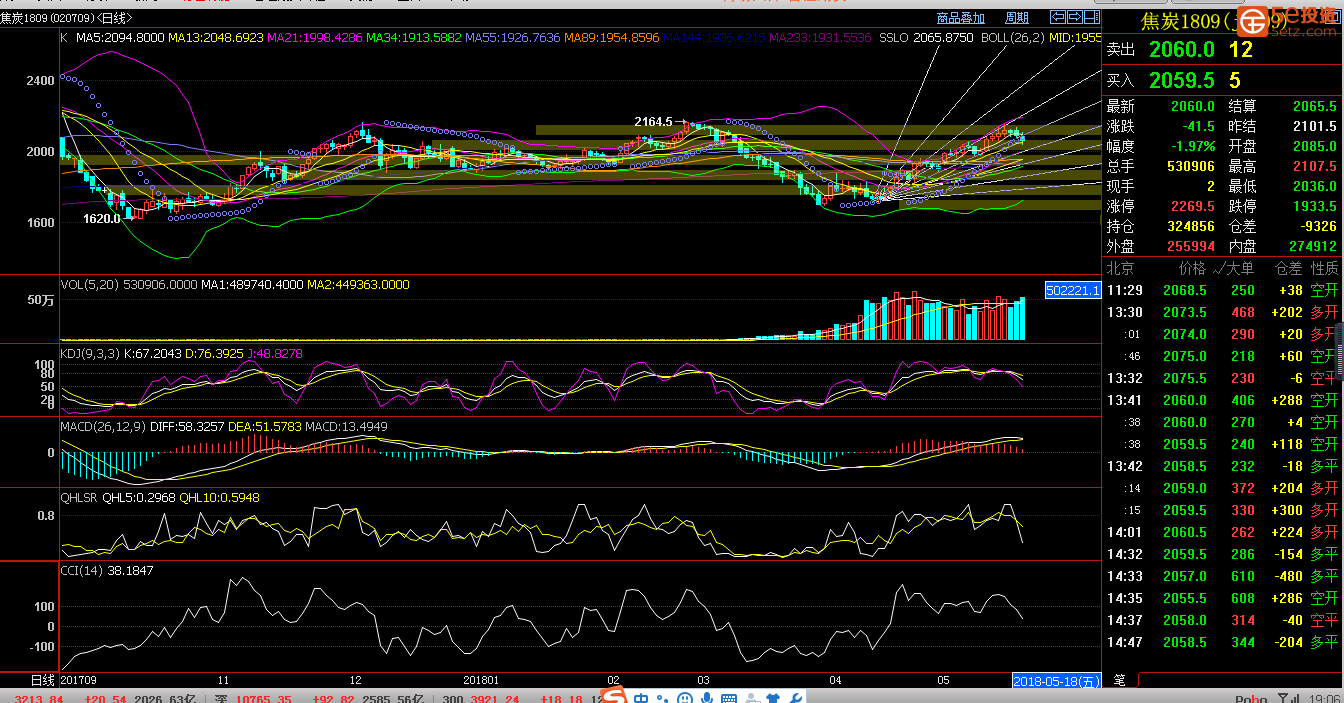Toggle the 中 Chinese/English input mode
The height and width of the screenshot is (703, 1344).
click(x=641, y=698)
